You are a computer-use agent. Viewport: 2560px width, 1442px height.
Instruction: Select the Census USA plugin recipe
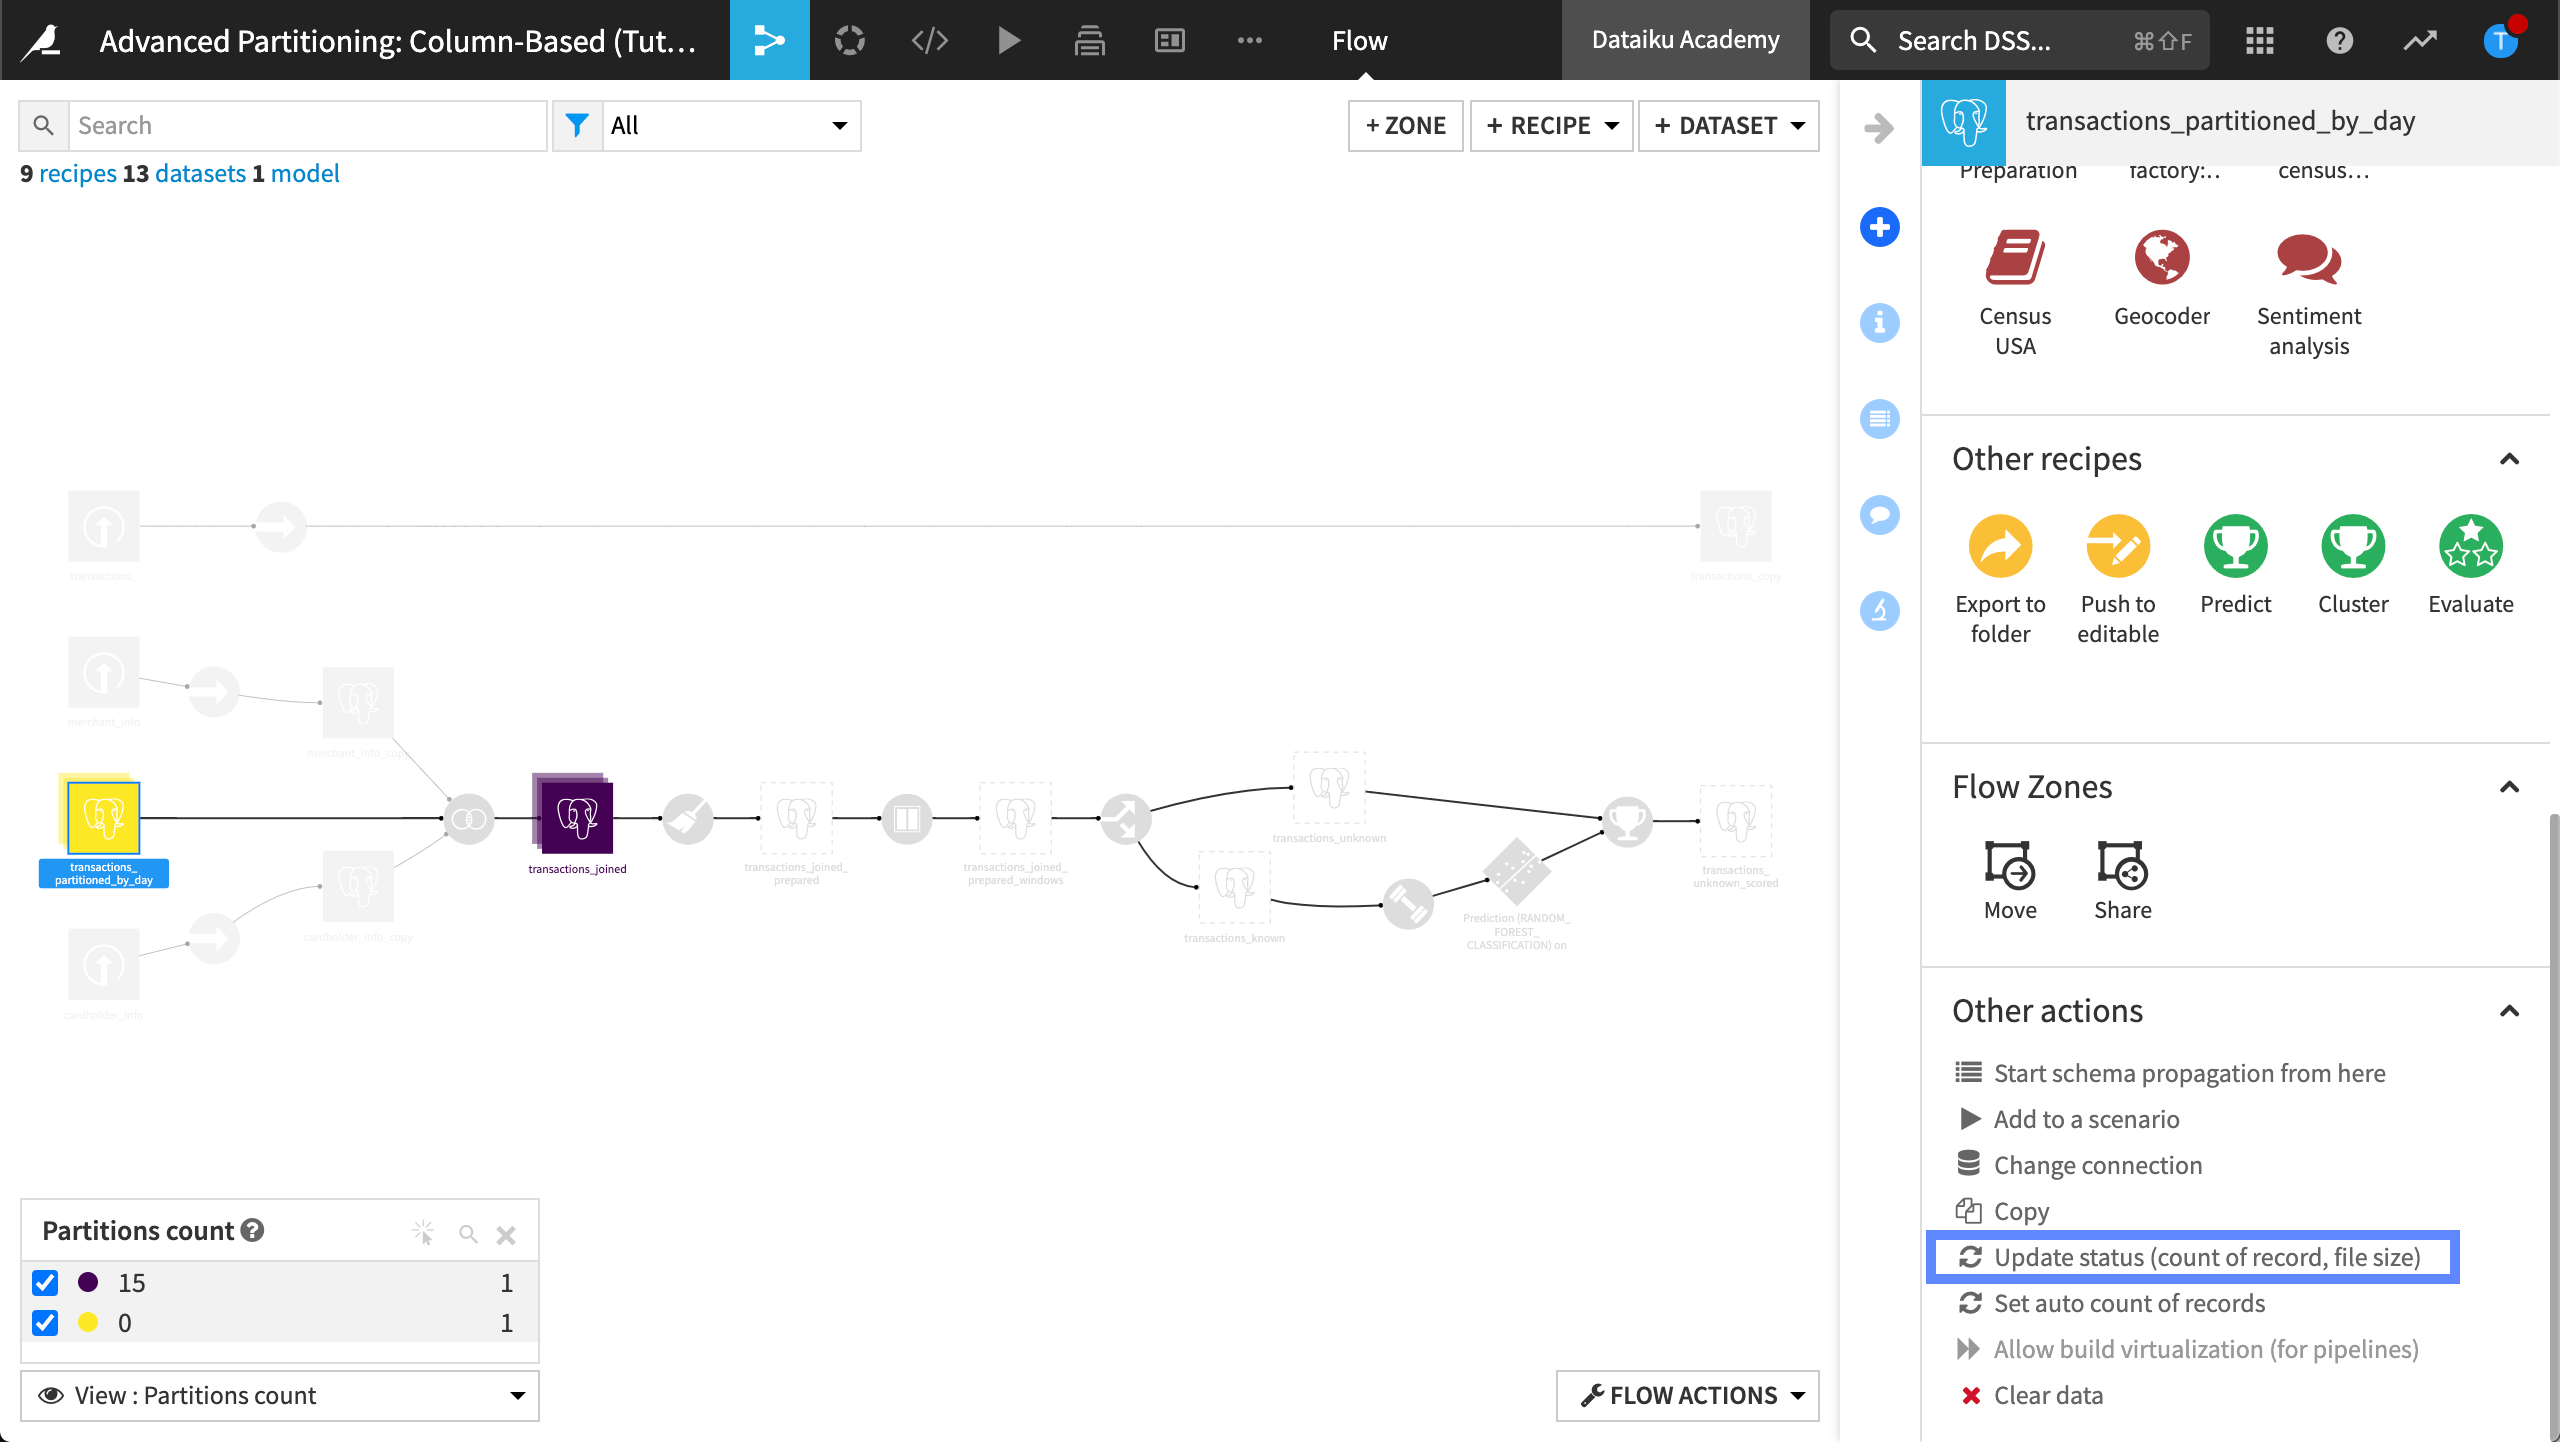coord(2014,293)
